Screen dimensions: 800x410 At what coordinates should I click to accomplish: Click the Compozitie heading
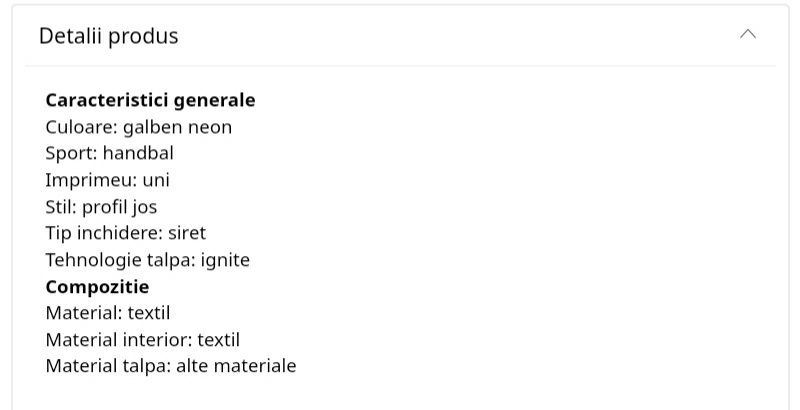pos(97,287)
